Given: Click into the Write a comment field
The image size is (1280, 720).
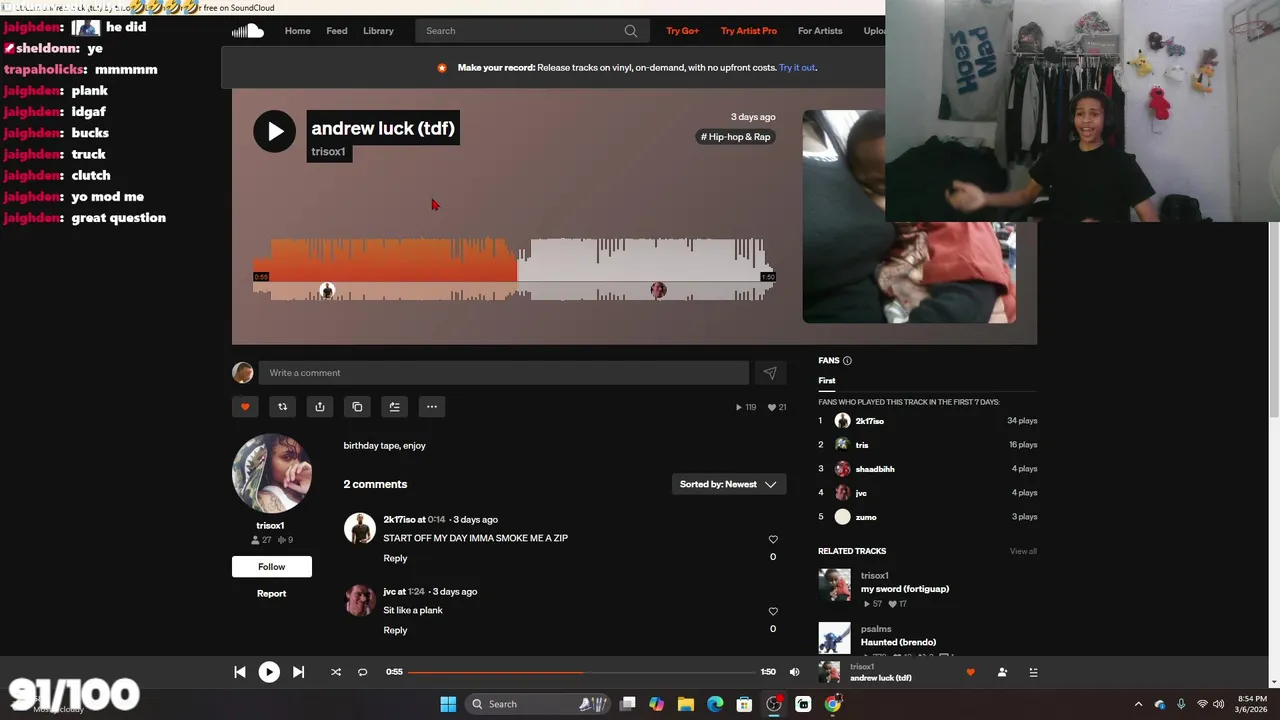Looking at the screenshot, I should coord(503,373).
